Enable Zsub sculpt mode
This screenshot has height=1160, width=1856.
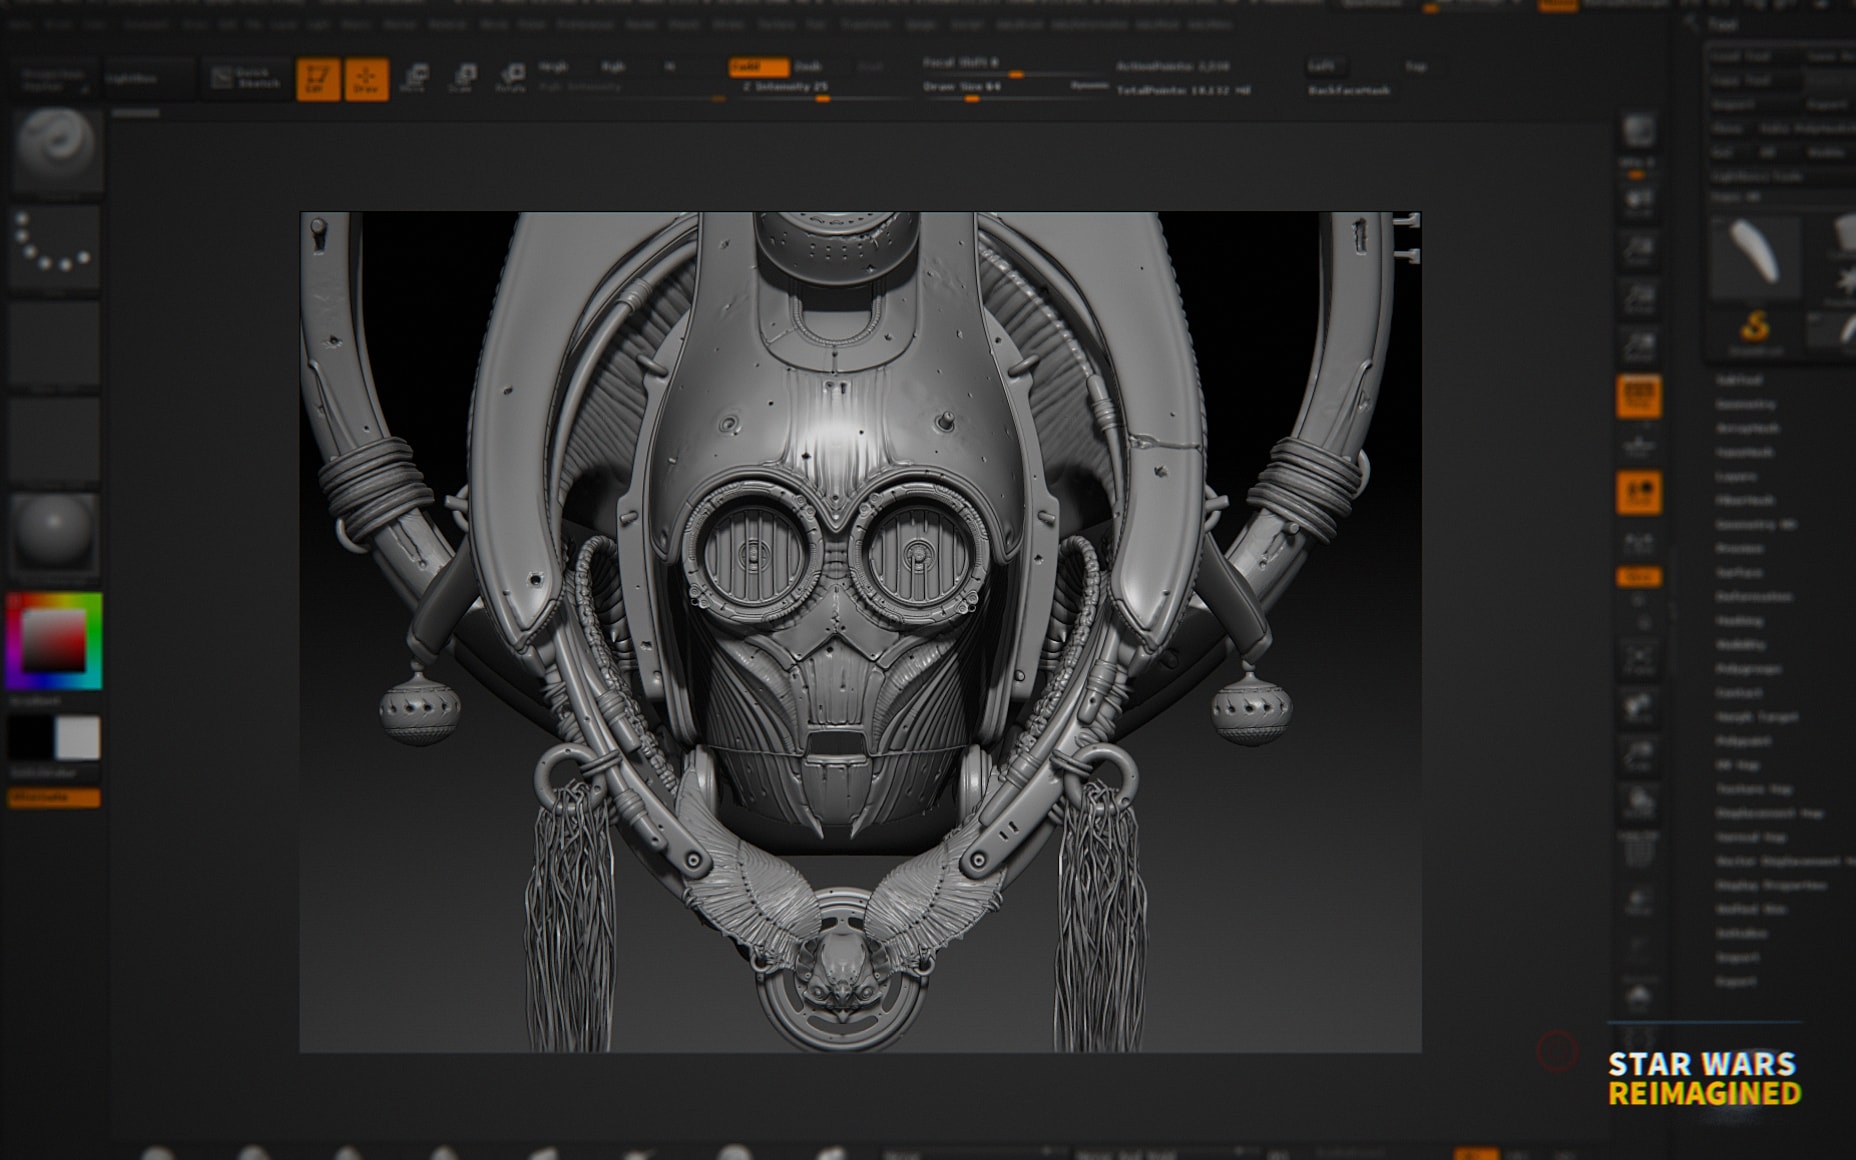click(x=808, y=66)
